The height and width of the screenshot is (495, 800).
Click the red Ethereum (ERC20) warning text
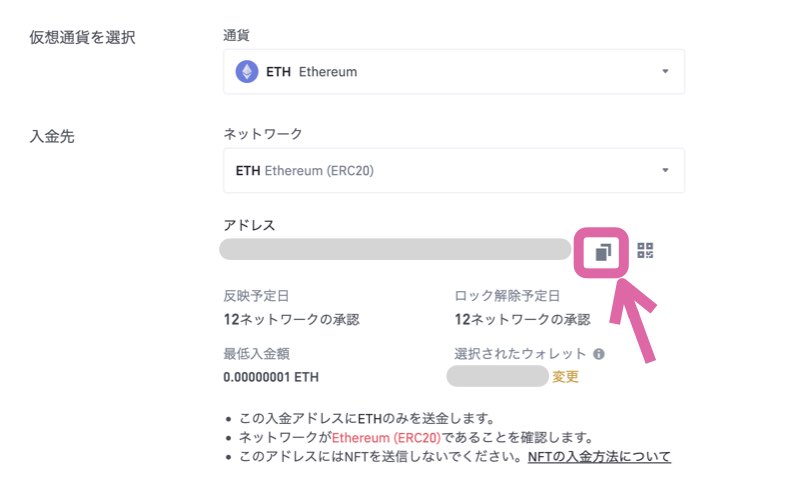386,438
